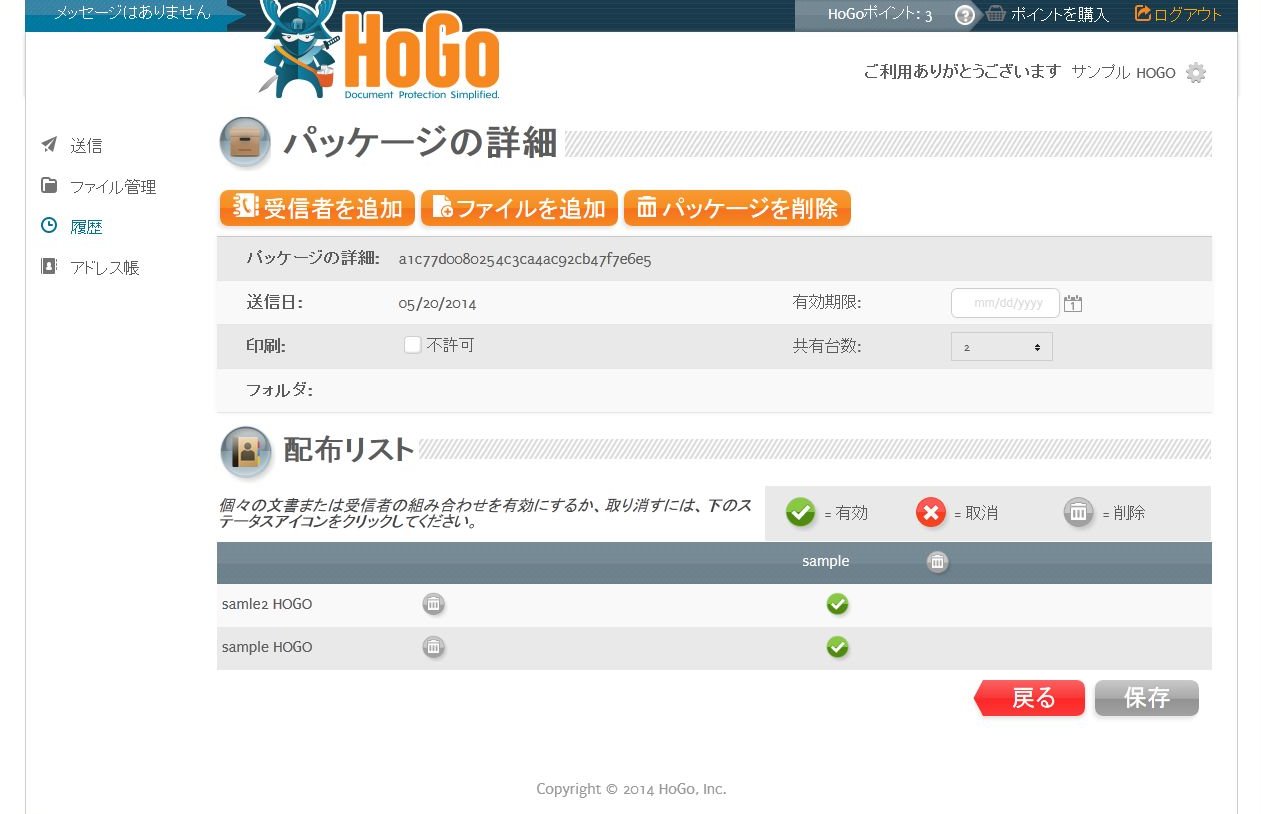Click the ログアウト link

tap(1178, 14)
